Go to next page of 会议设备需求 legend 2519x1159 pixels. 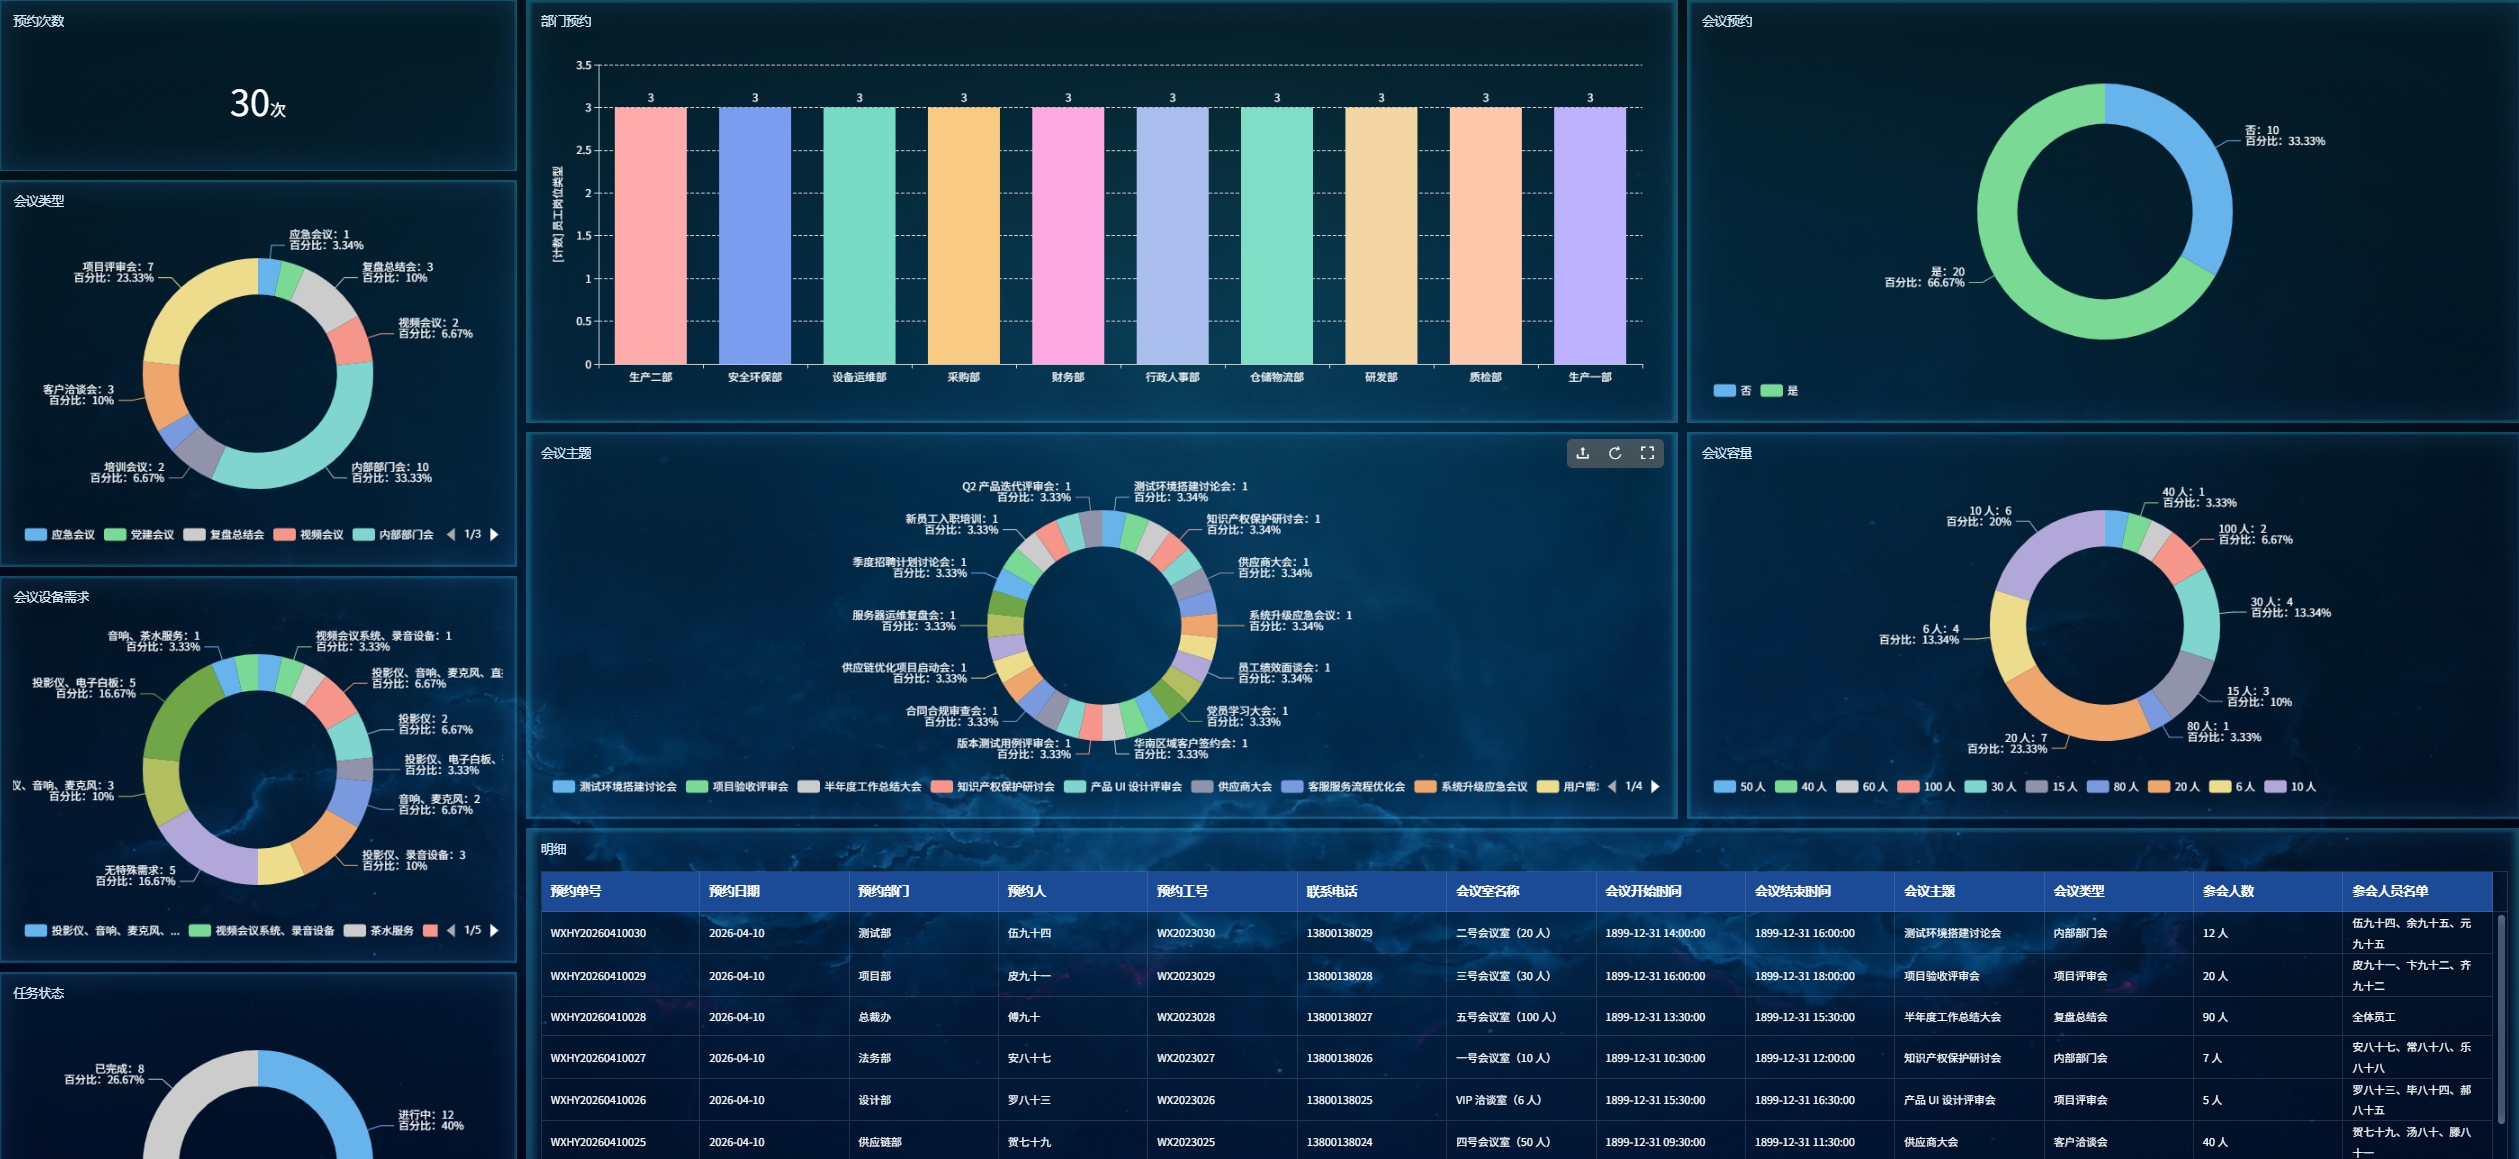494,931
